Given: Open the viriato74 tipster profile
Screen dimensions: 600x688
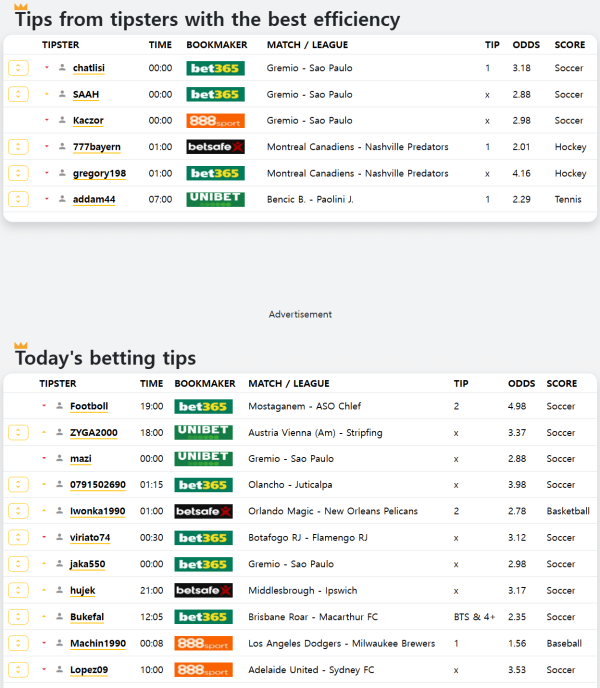Looking at the screenshot, I should coord(90,538).
